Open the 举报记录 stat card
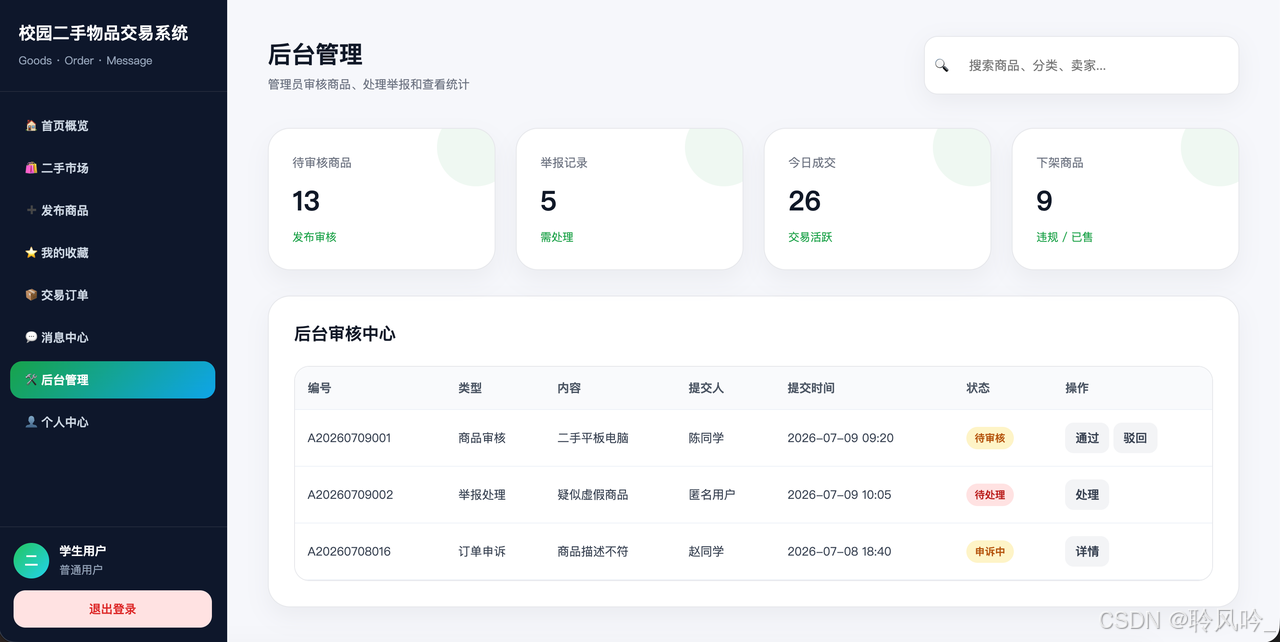This screenshot has height=642, width=1280. (629, 199)
